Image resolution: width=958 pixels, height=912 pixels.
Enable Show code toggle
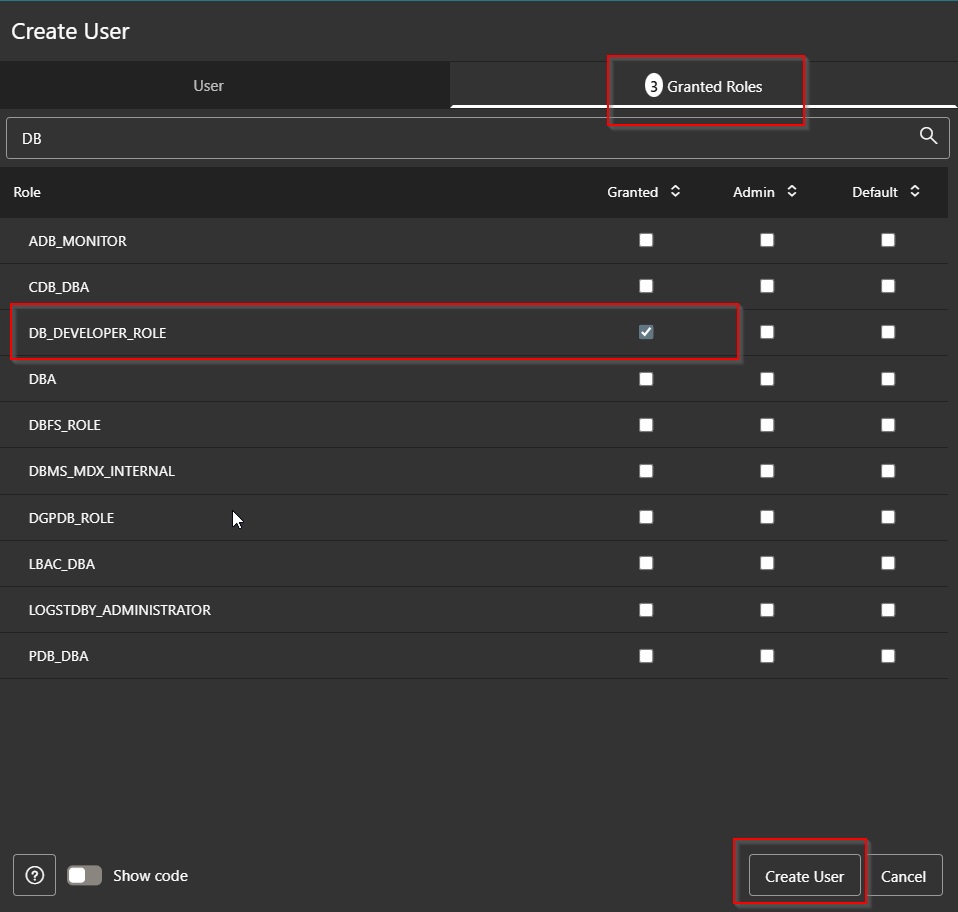(x=84, y=875)
